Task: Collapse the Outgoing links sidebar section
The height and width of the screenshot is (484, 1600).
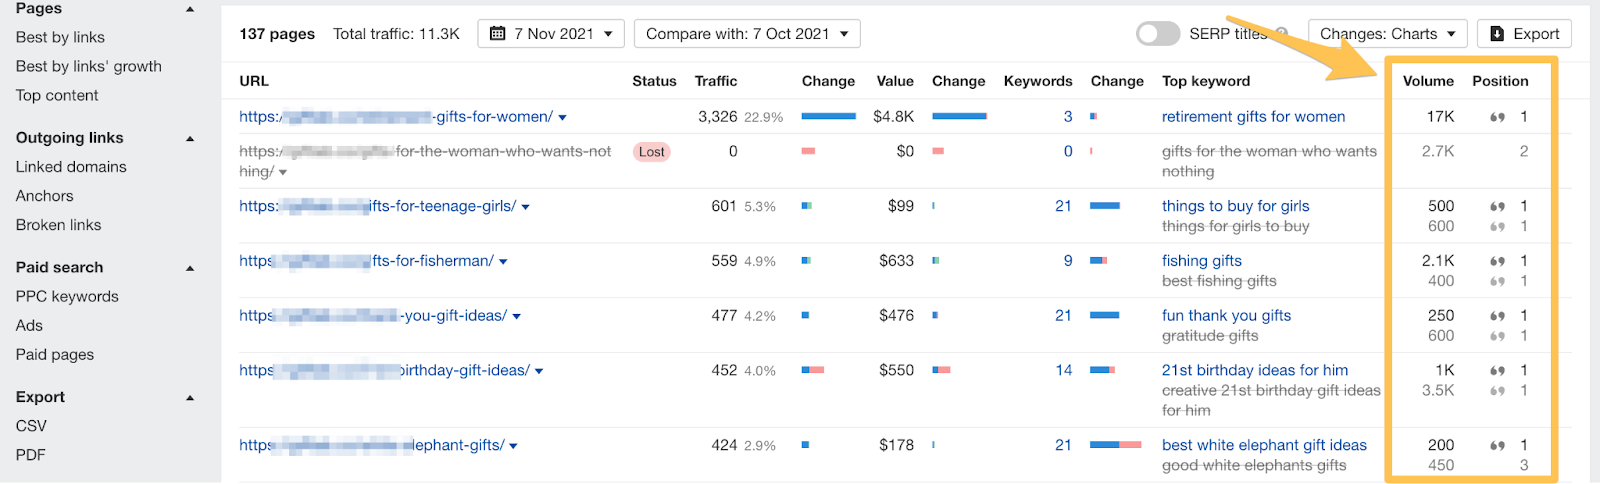Action: click(x=190, y=139)
